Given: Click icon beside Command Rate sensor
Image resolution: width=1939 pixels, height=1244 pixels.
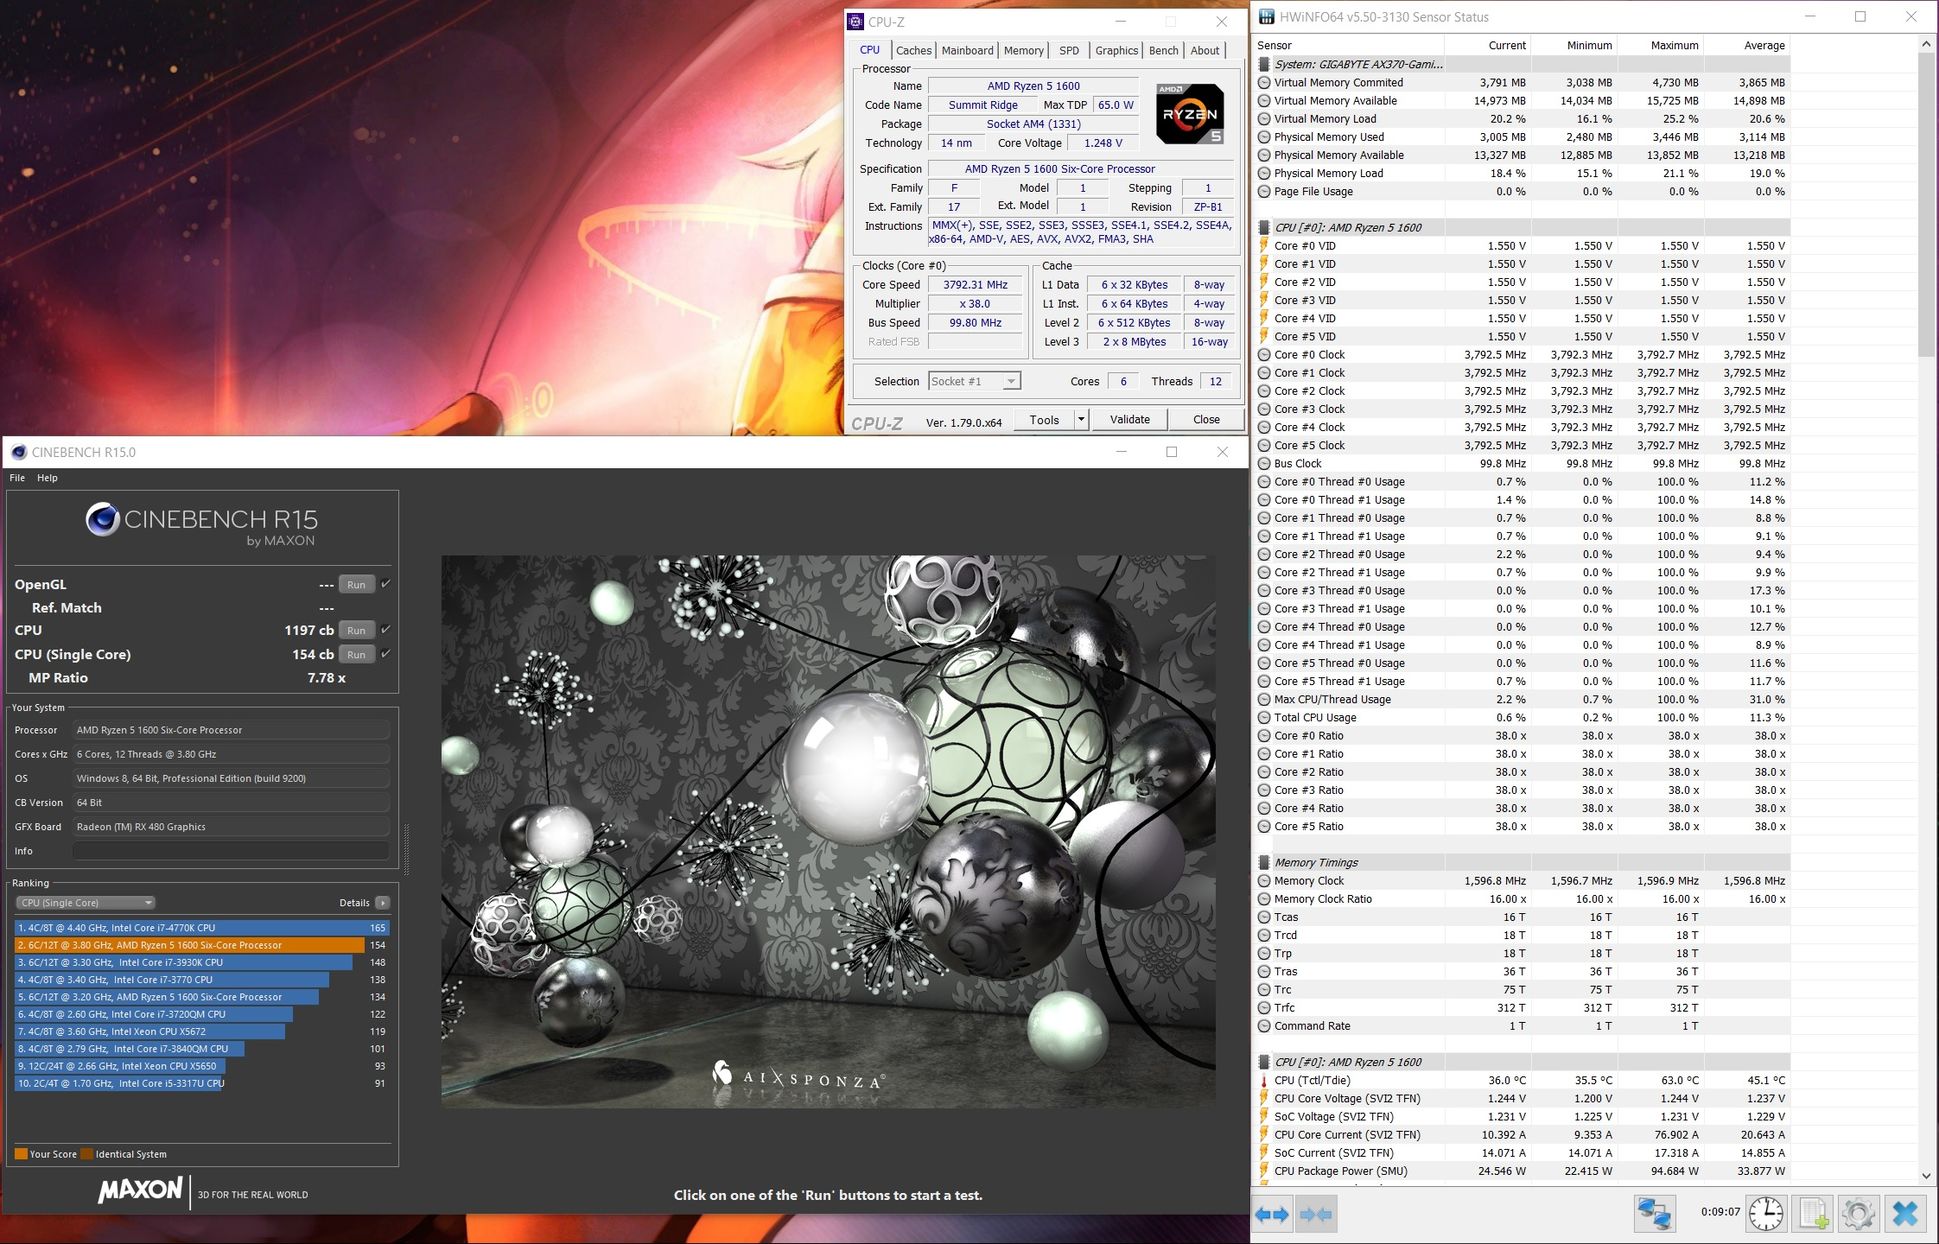Looking at the screenshot, I should [1264, 1026].
